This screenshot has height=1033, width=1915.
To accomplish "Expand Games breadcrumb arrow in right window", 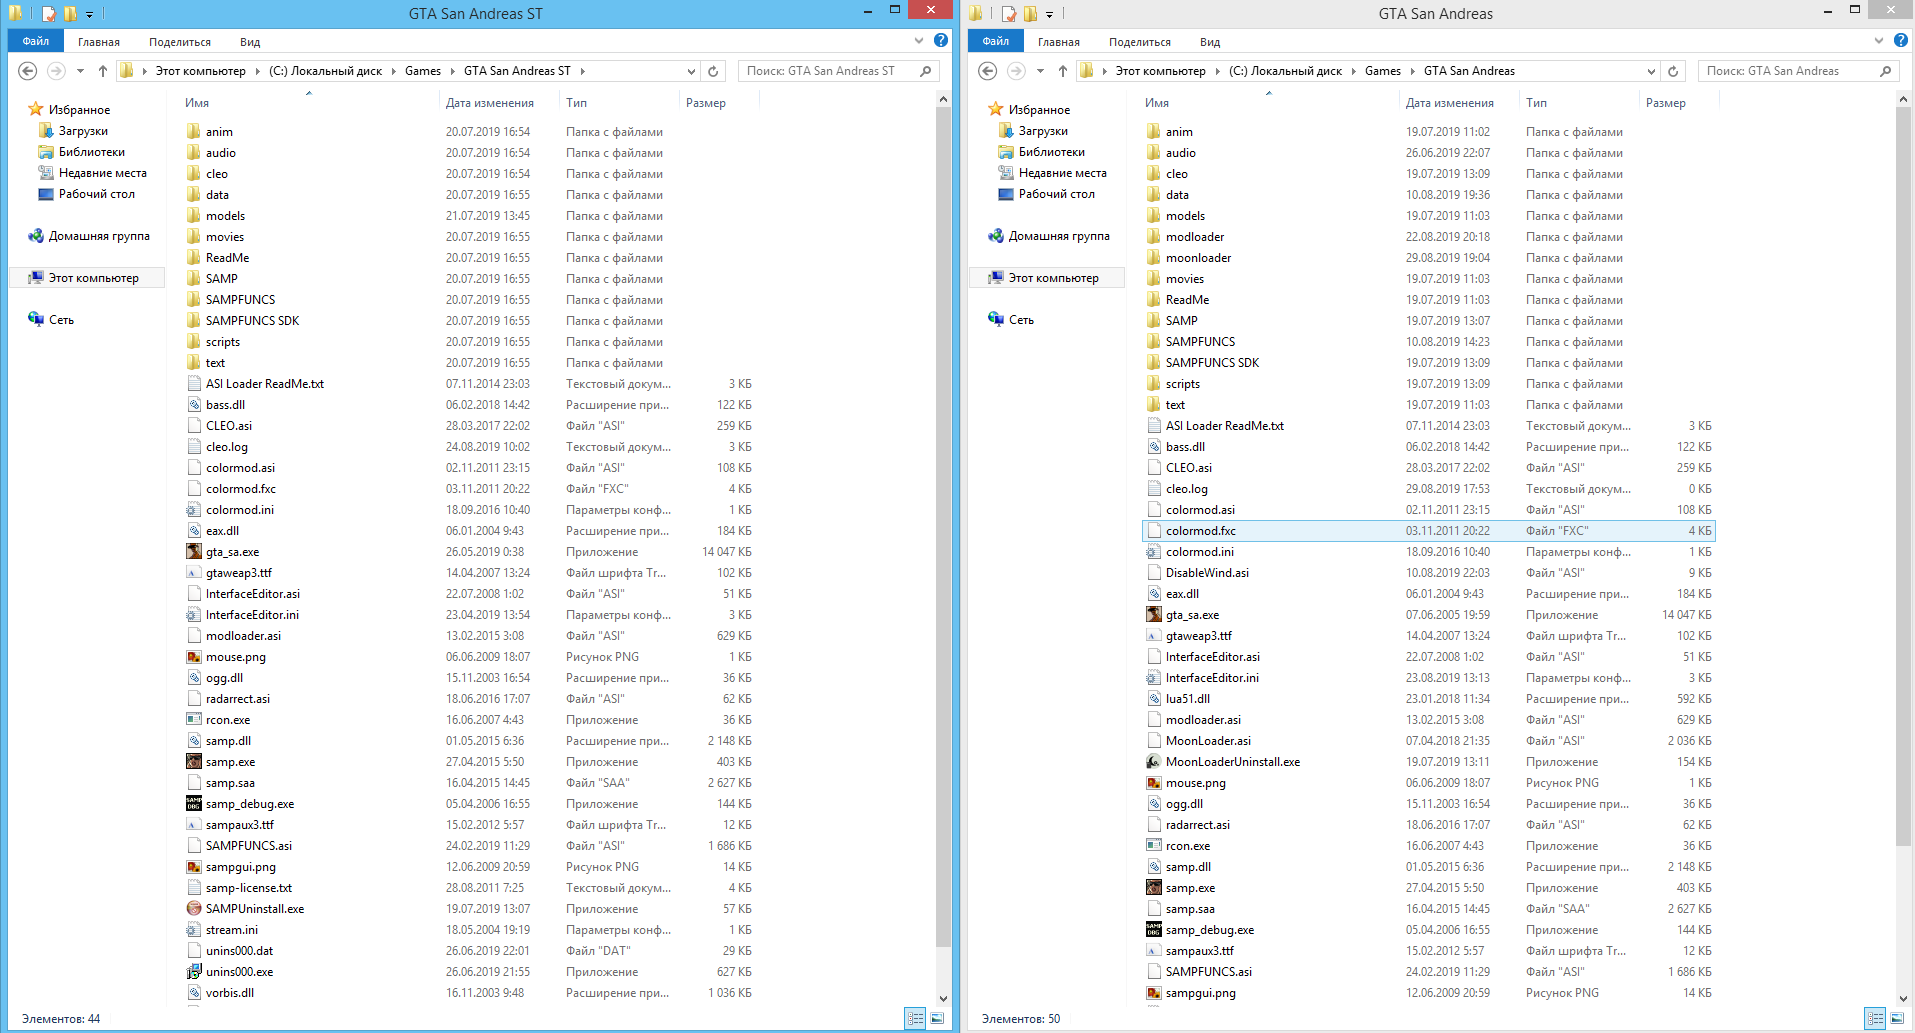I will click(x=1413, y=71).
